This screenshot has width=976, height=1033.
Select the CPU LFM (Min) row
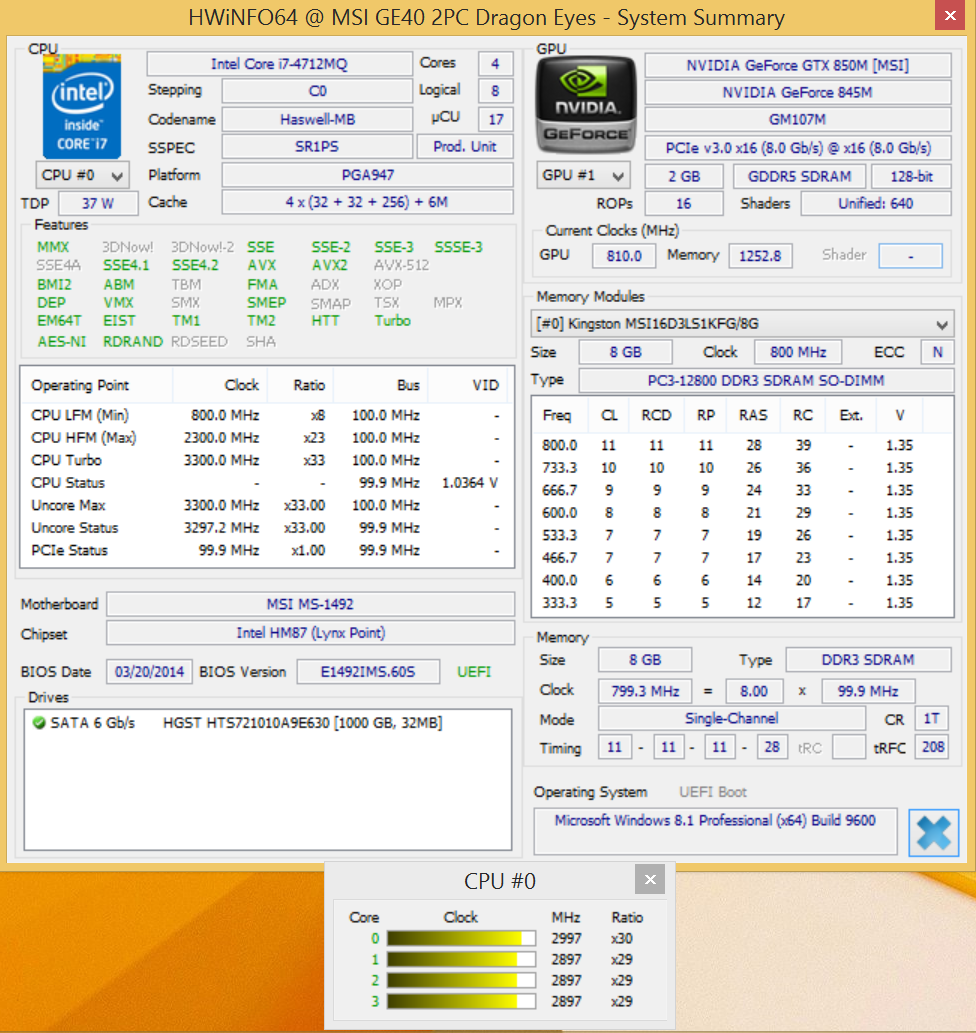pyautogui.click(x=266, y=415)
